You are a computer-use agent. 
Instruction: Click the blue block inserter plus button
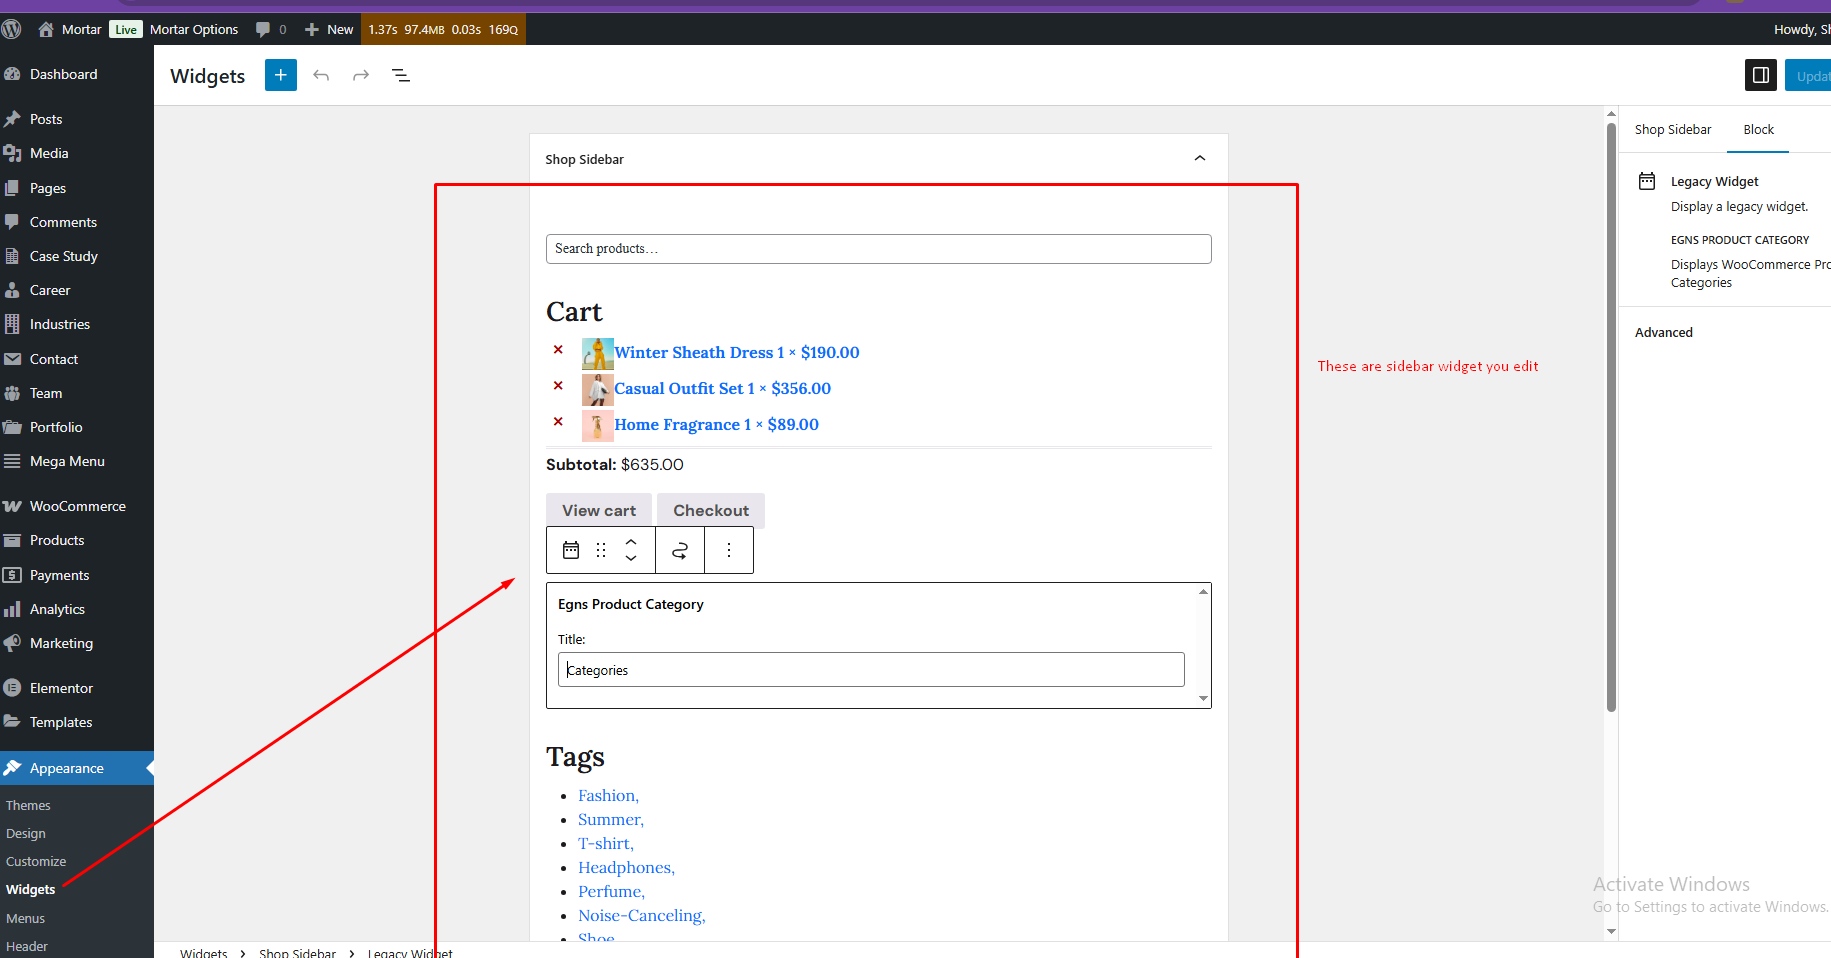281,75
